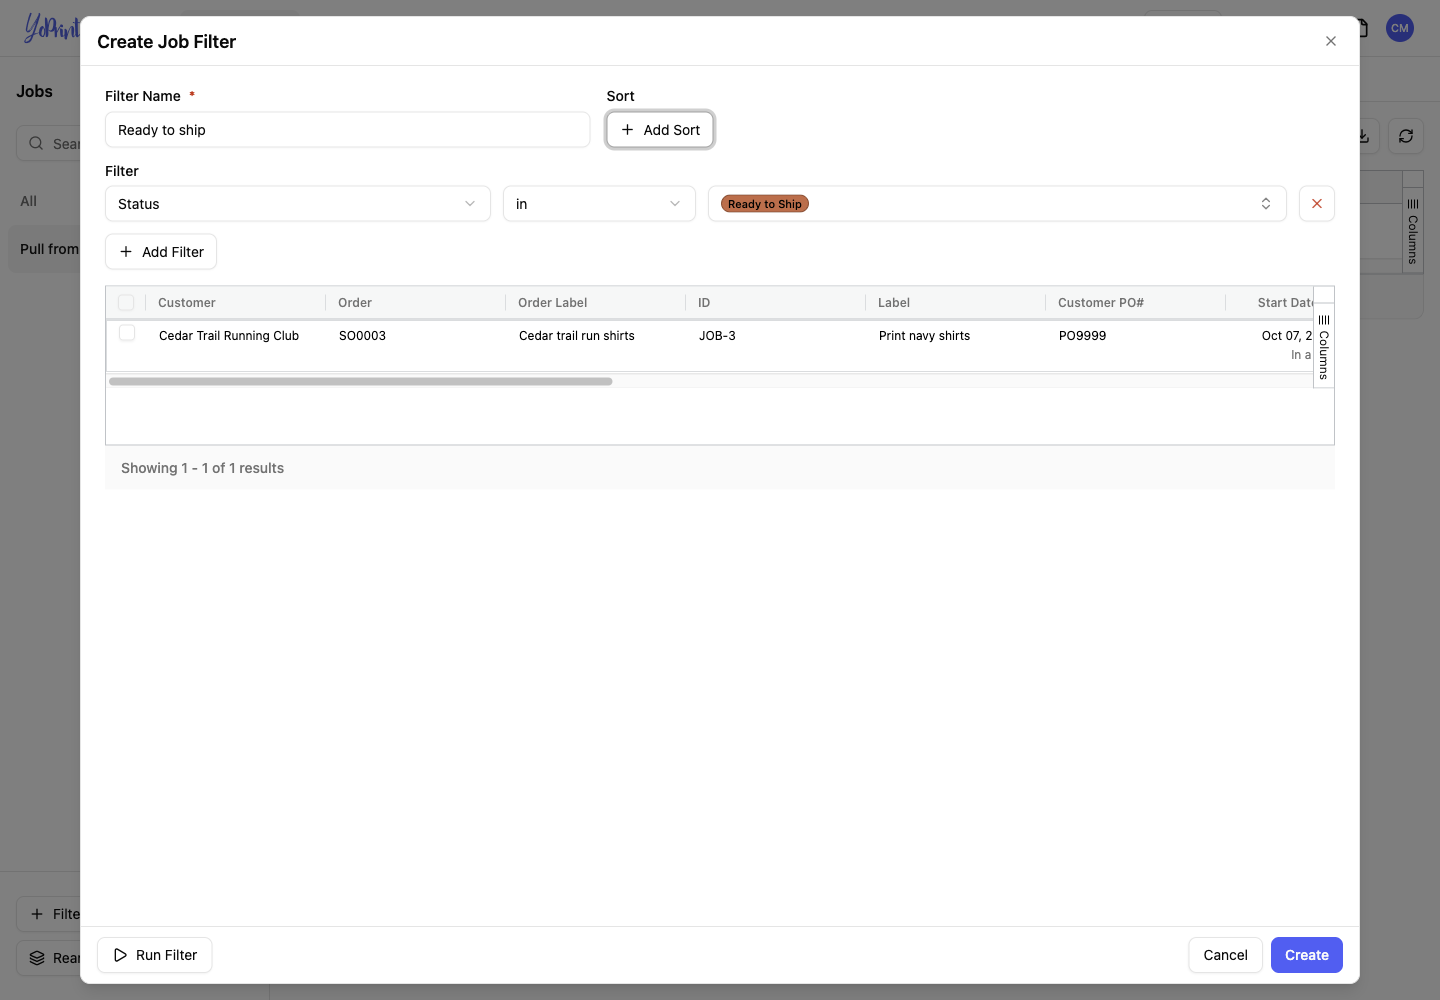Sort by Order column header
This screenshot has width=1440, height=1000.
click(355, 303)
